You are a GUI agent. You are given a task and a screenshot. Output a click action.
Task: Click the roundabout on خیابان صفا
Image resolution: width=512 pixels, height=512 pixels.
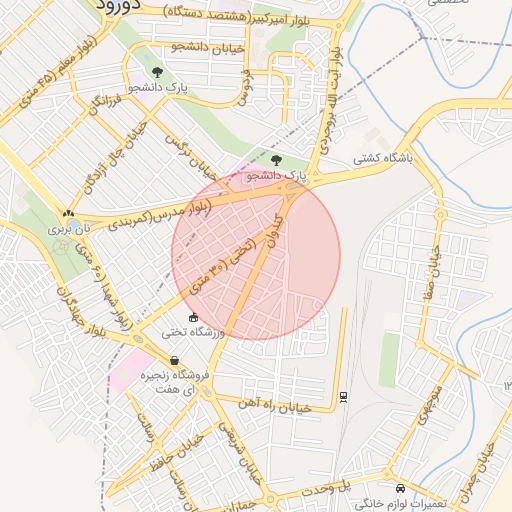(x=441, y=215)
